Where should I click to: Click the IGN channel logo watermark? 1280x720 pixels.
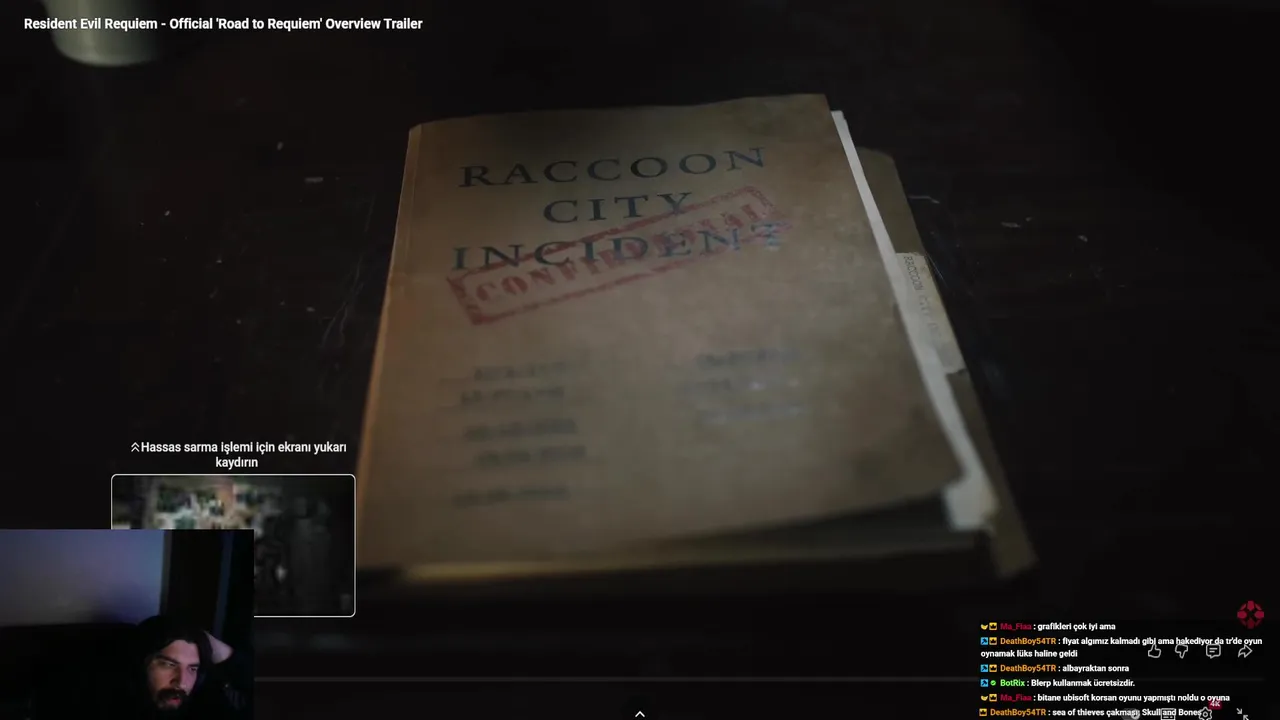click(1250, 614)
